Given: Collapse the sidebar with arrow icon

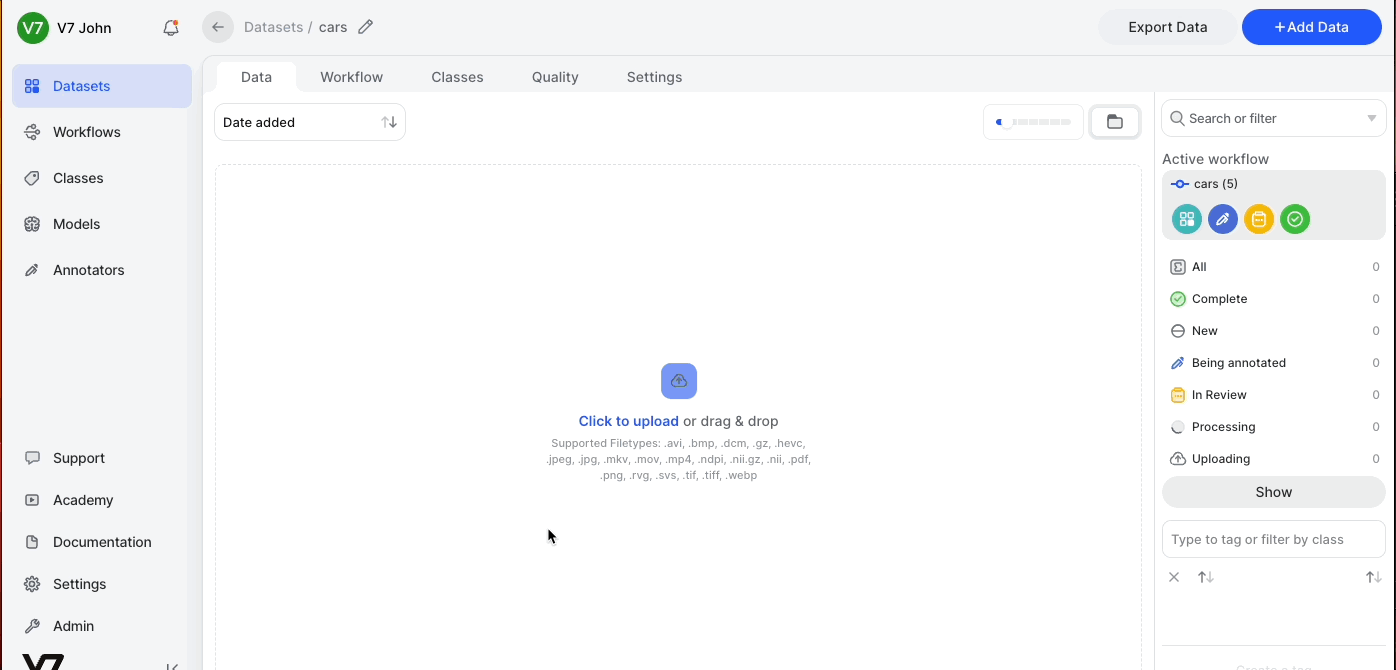Looking at the screenshot, I should pos(172,666).
